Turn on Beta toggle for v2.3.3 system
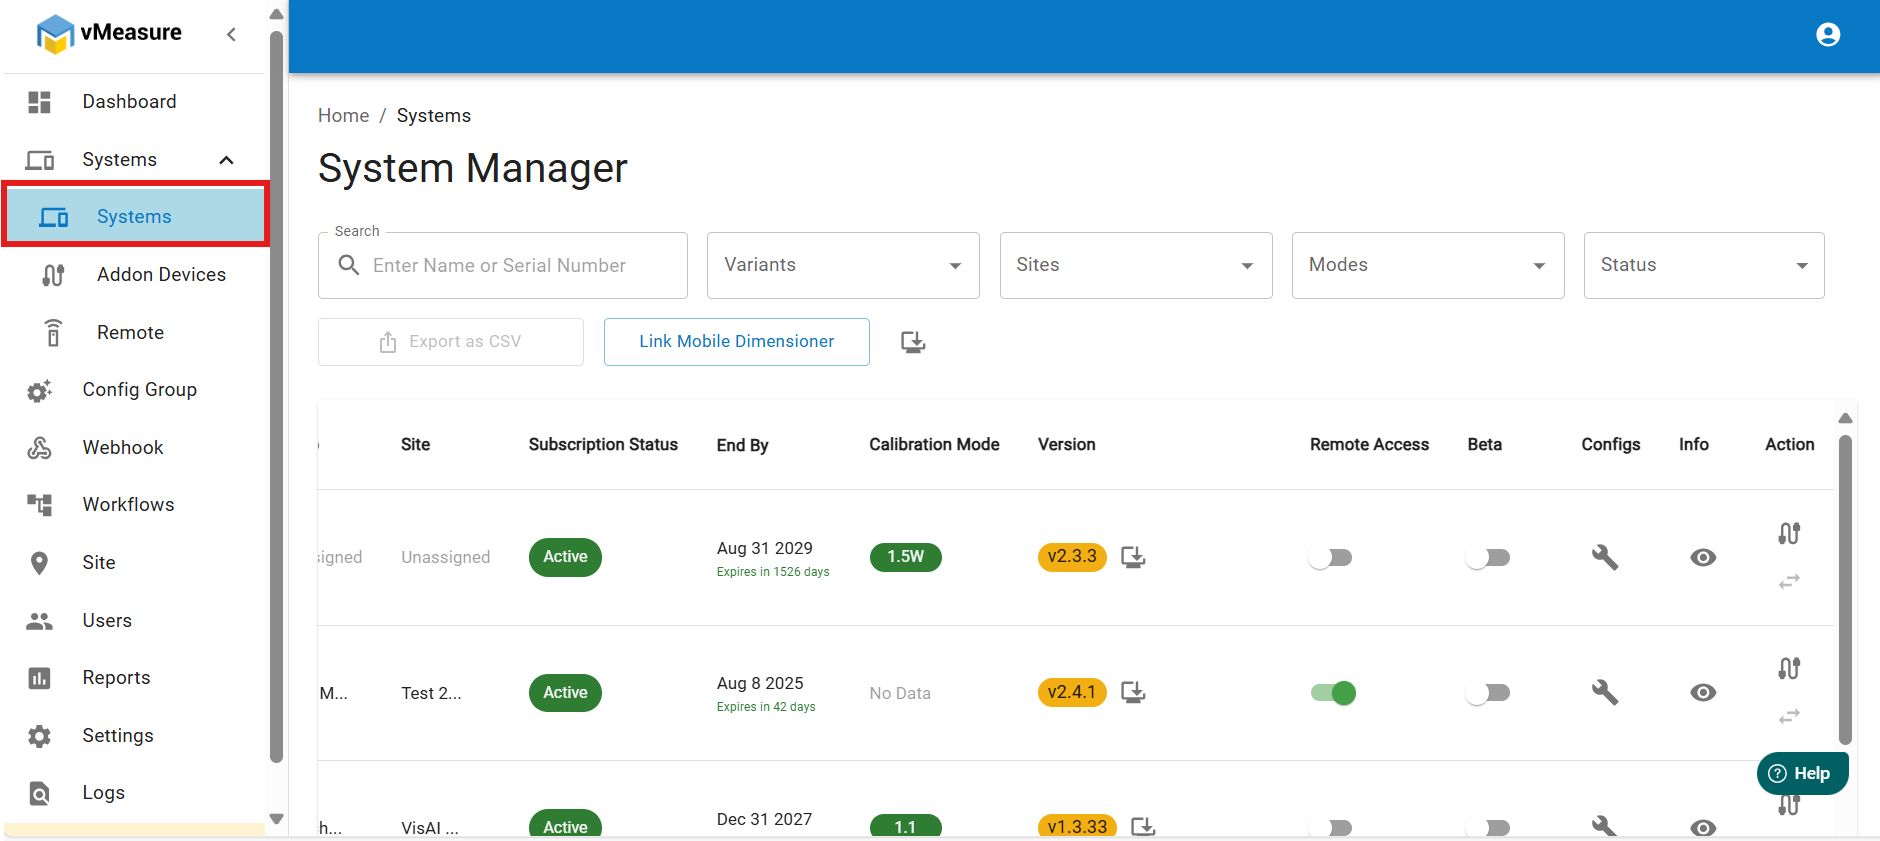This screenshot has height=841, width=1880. [1487, 557]
